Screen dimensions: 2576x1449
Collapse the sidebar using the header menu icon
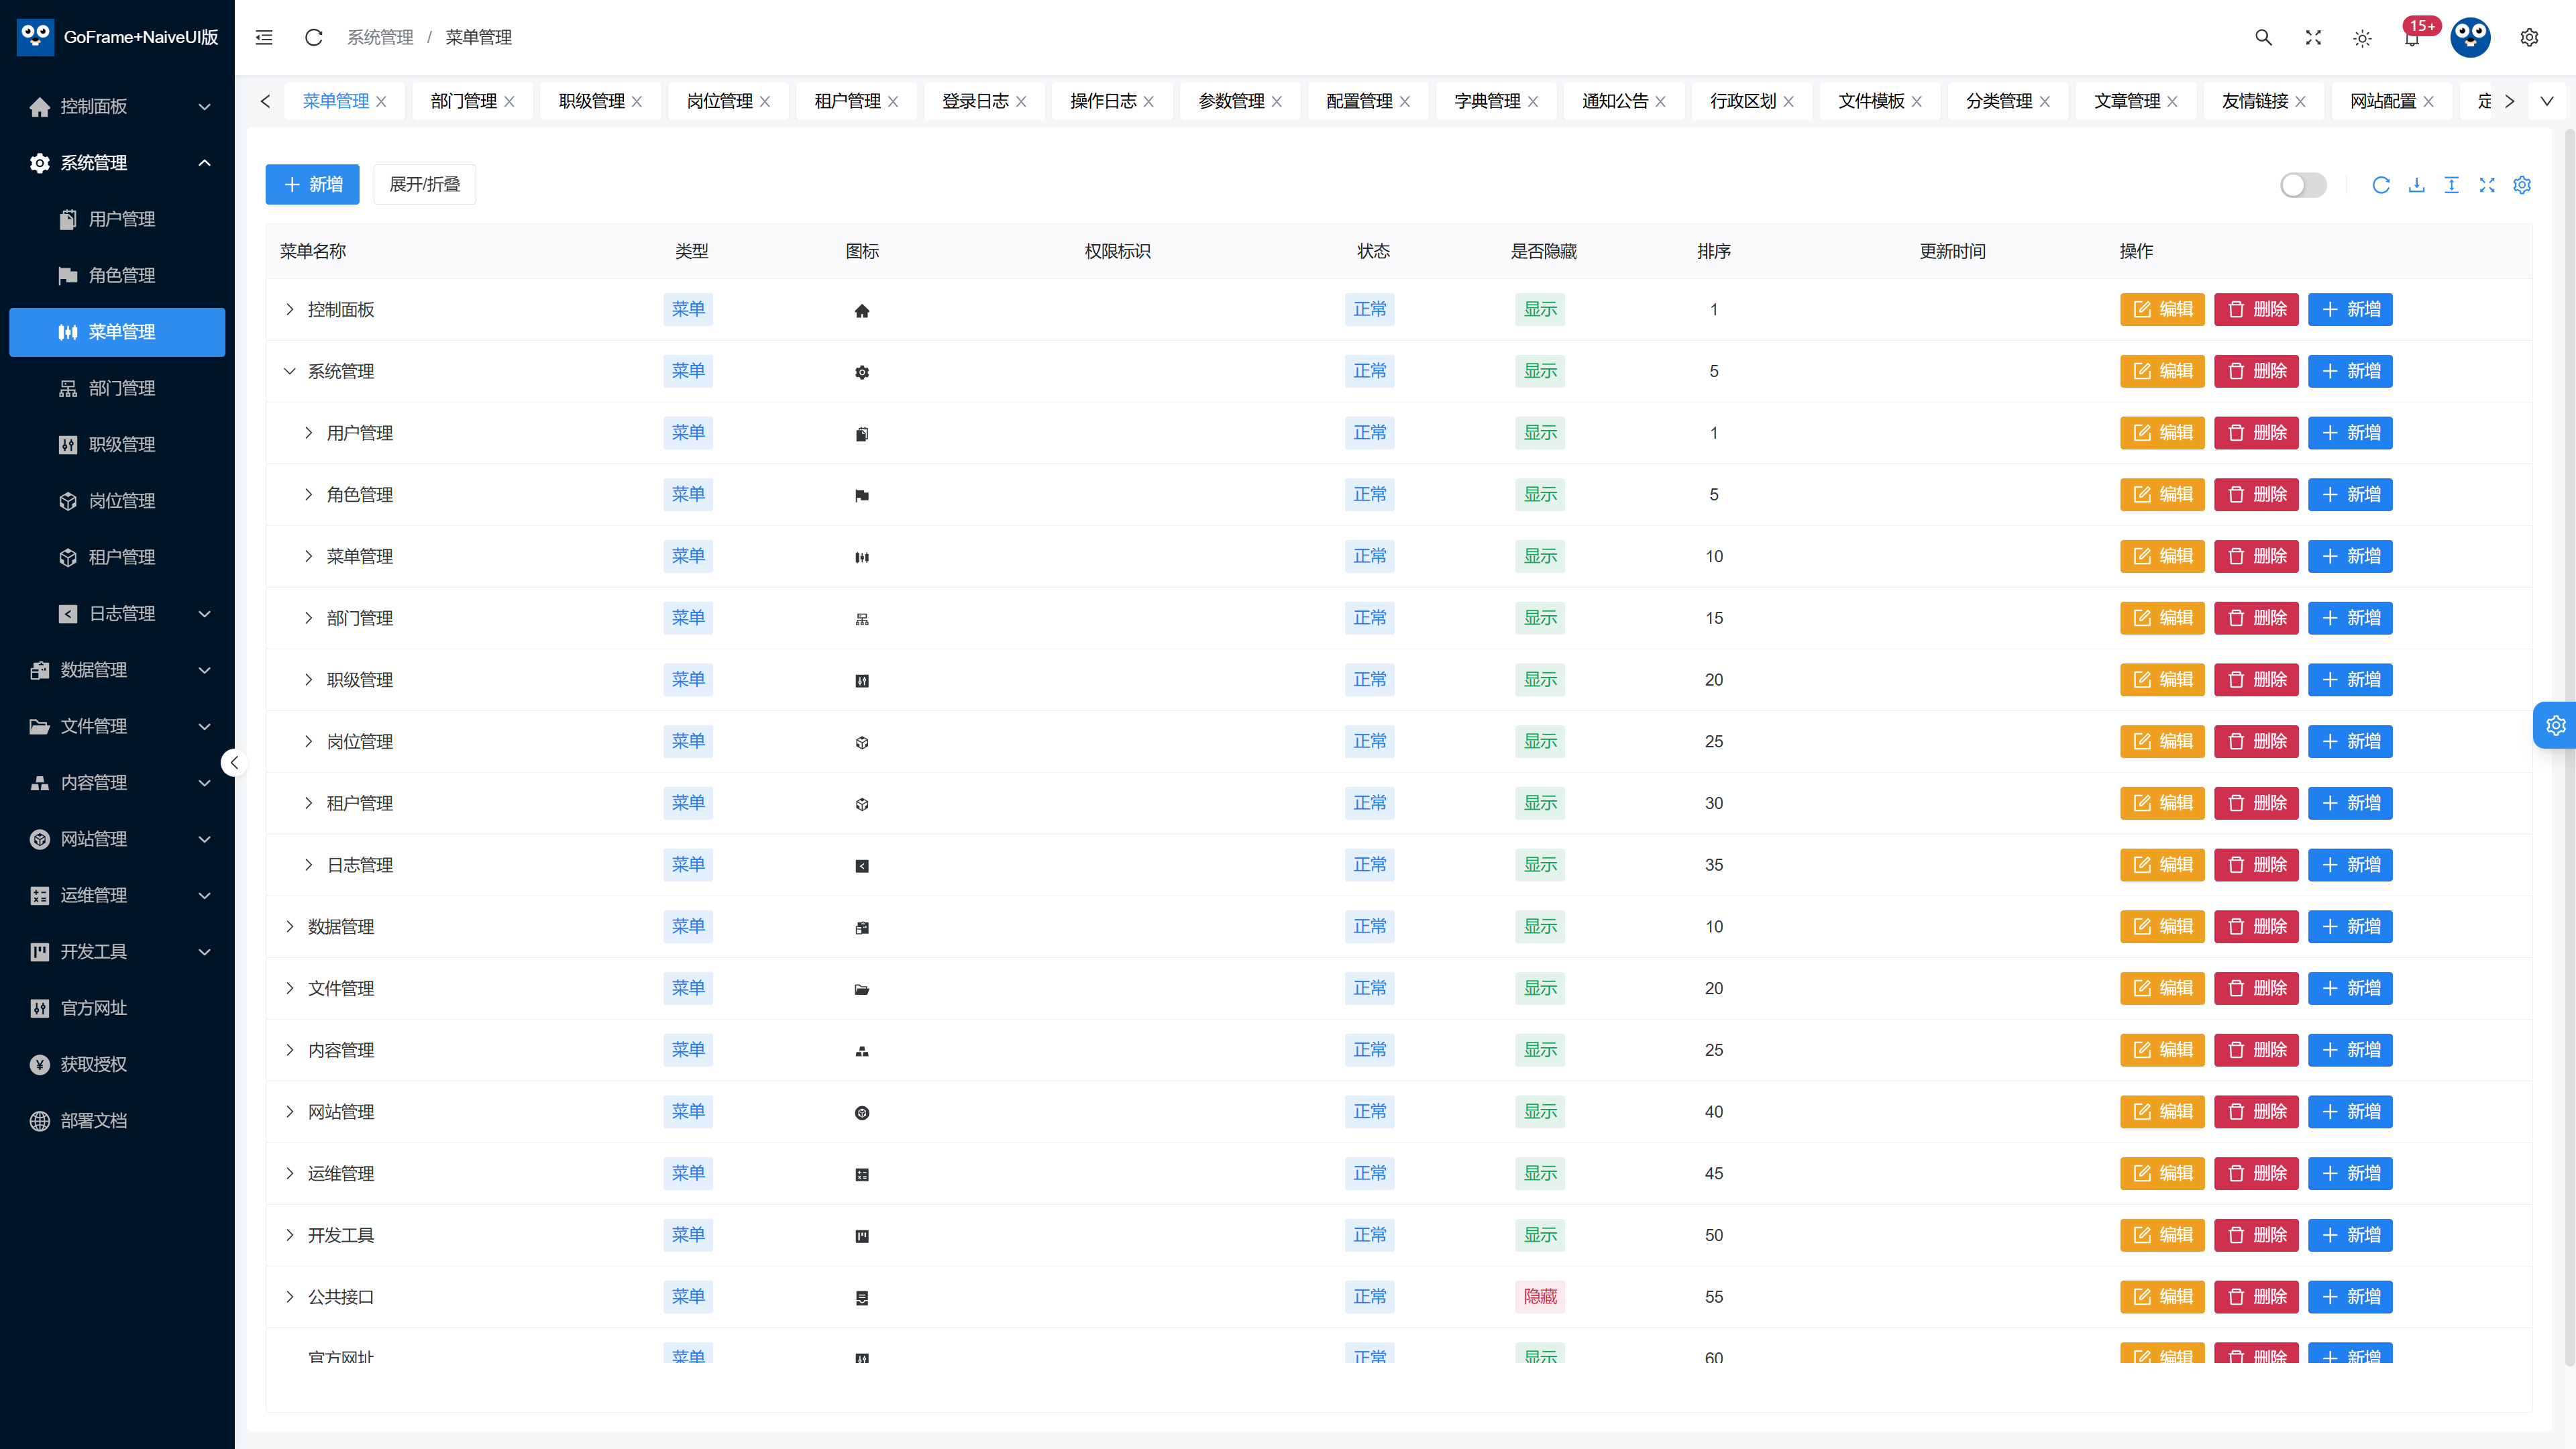click(x=264, y=37)
